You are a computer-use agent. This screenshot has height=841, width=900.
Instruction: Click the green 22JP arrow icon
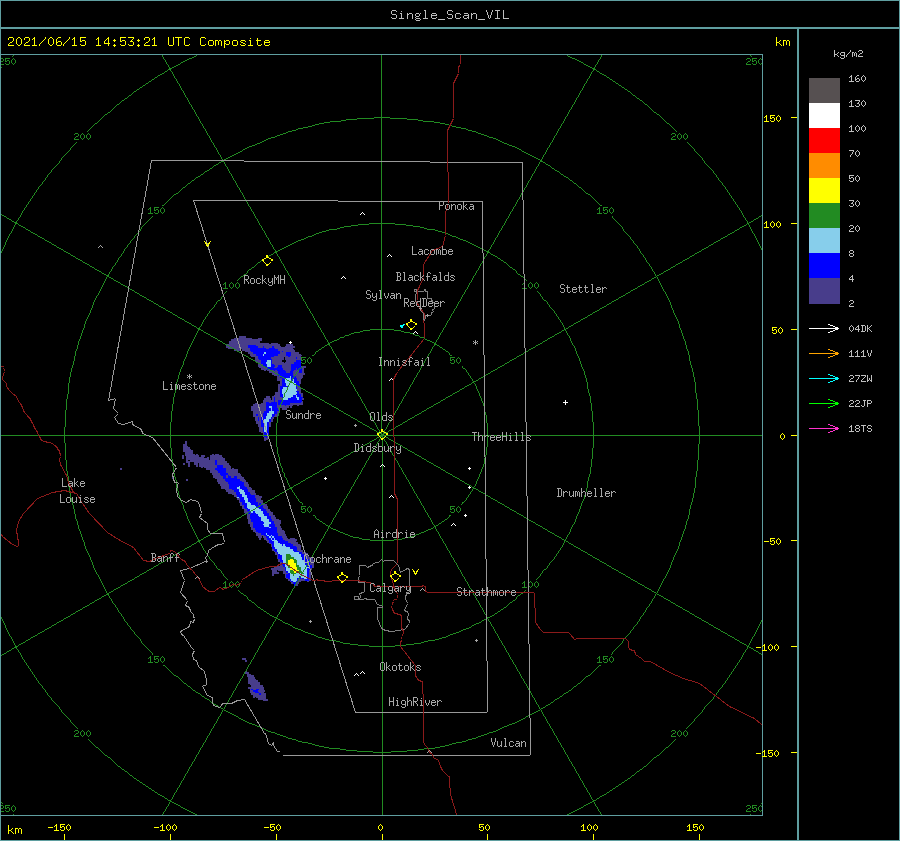(824, 404)
